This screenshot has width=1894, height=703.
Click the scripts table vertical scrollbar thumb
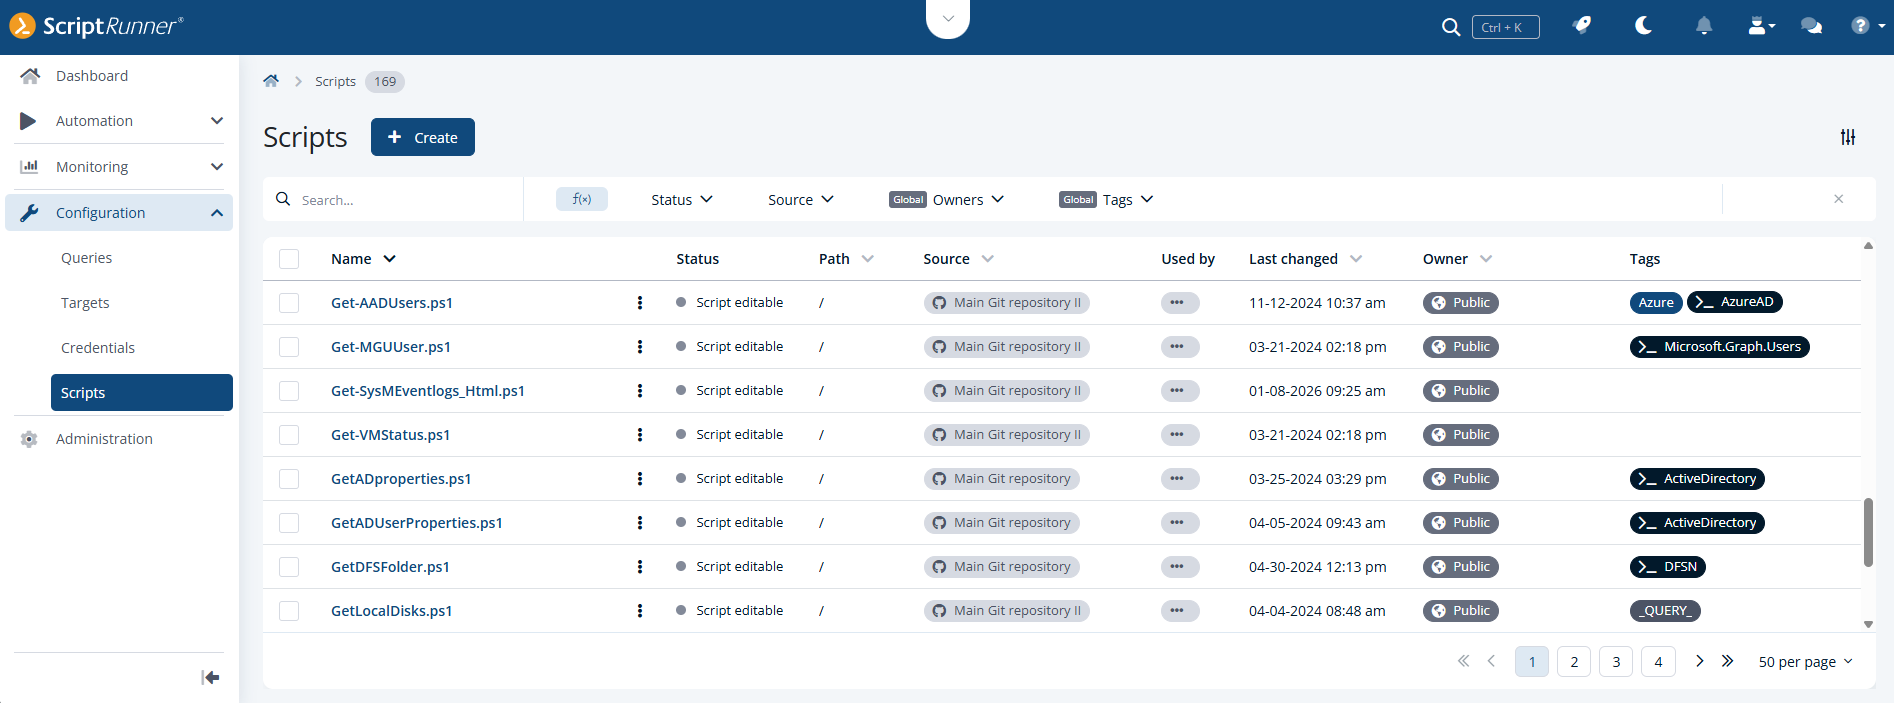[1868, 533]
